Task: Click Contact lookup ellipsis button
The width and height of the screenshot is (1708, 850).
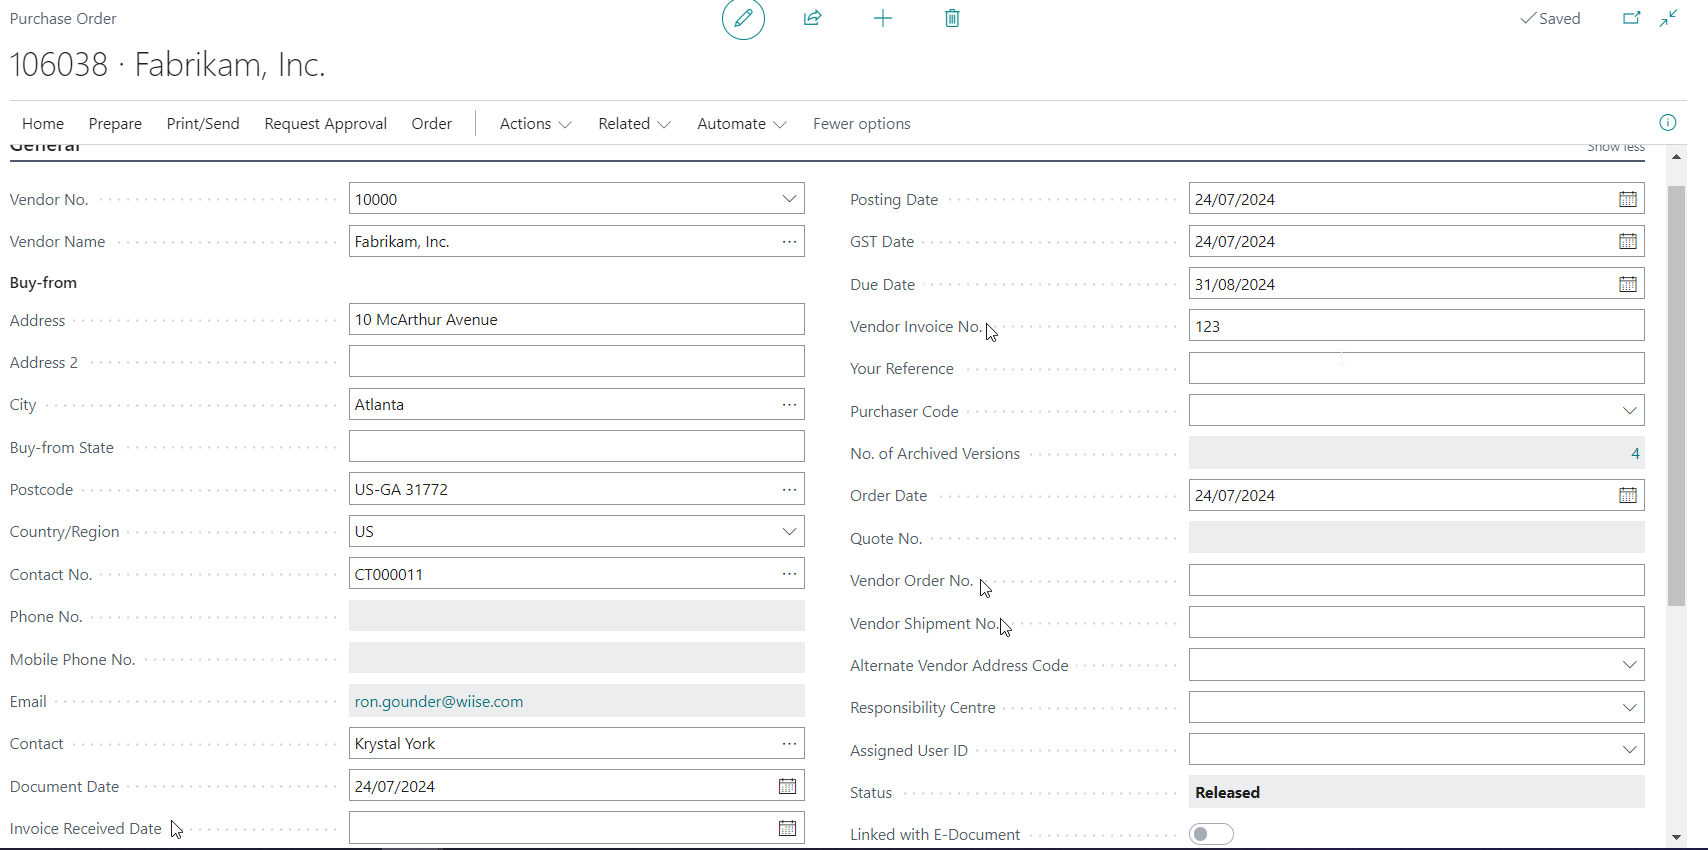Action: (x=789, y=743)
